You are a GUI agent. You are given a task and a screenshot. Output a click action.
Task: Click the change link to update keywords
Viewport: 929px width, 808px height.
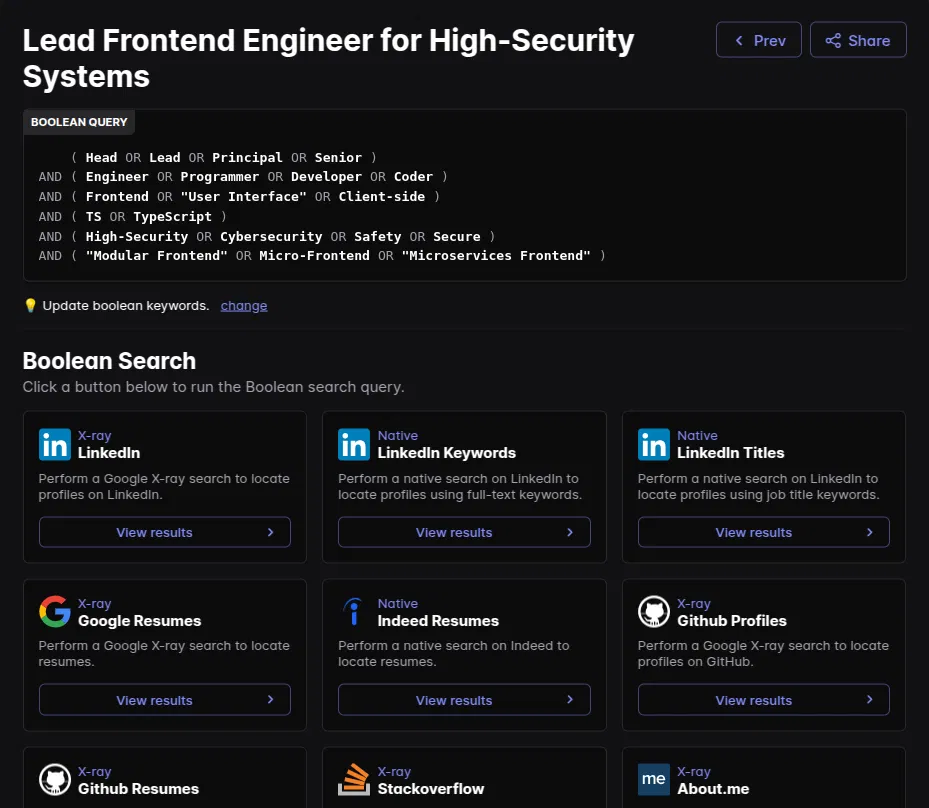click(x=243, y=305)
